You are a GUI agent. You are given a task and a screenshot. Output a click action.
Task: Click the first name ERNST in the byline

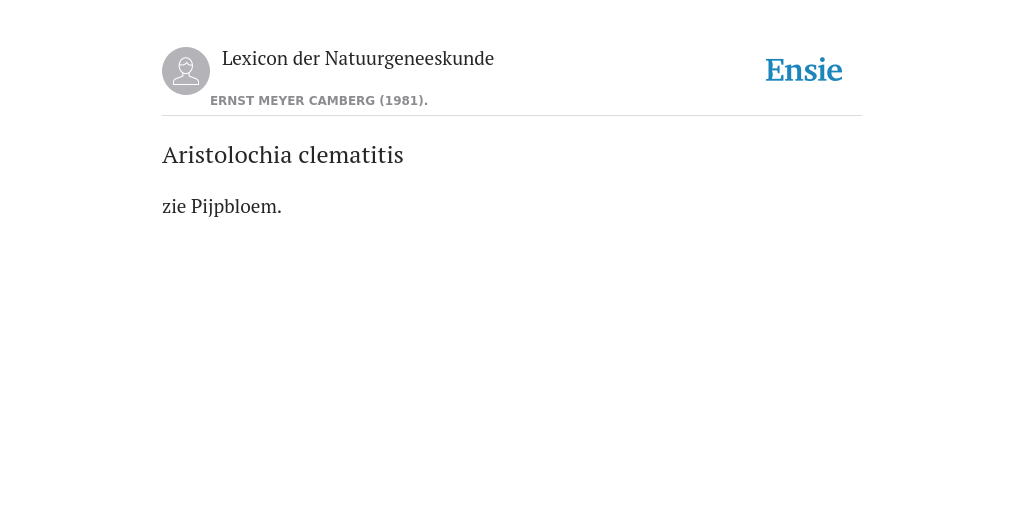coord(232,101)
